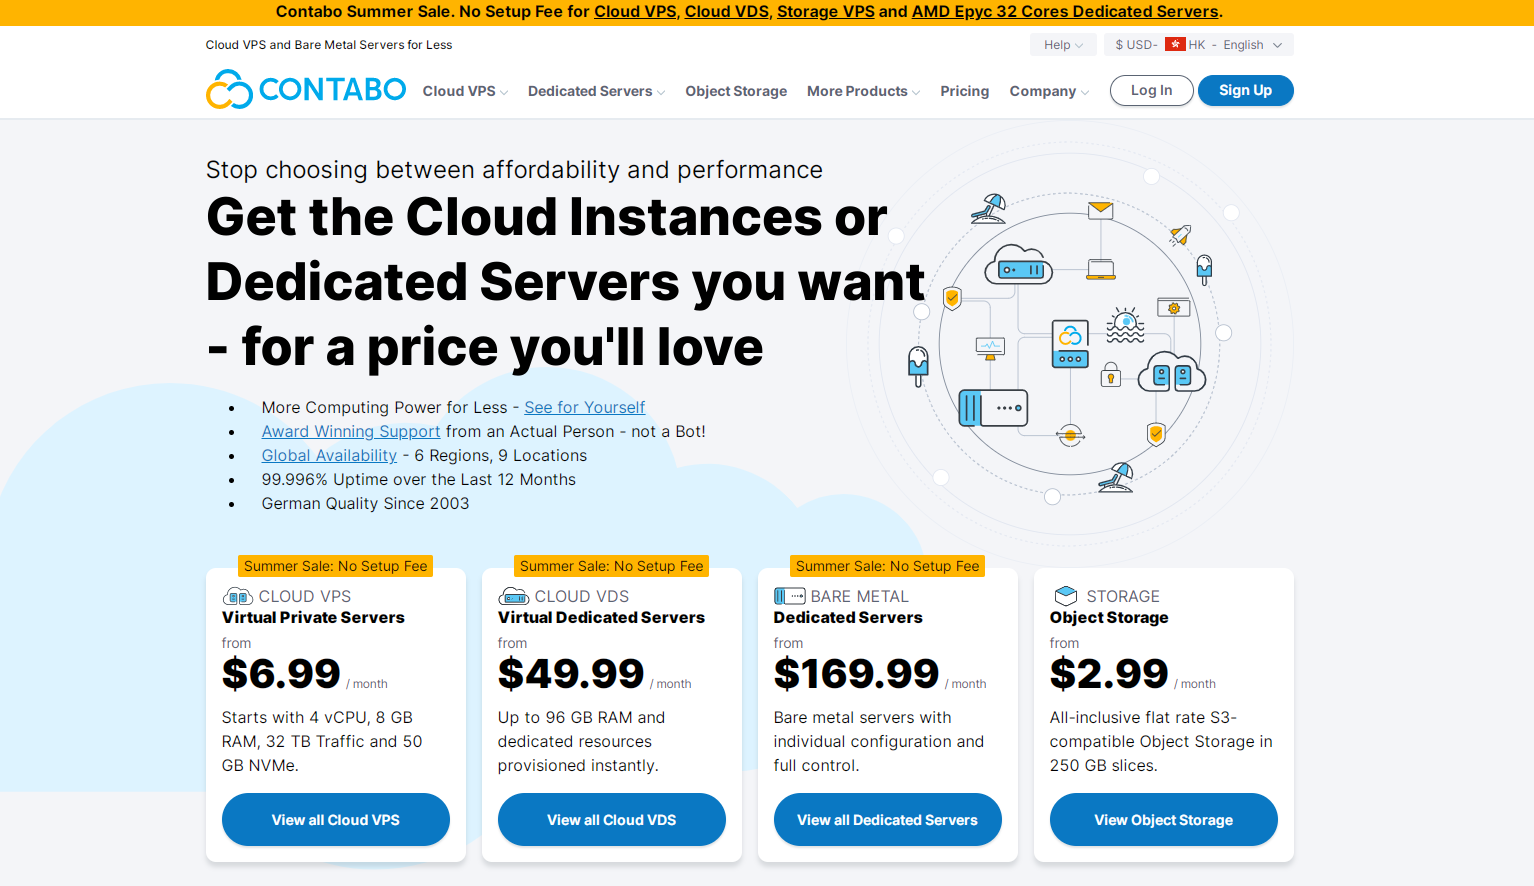Follow the Cloud VDS link in the sale banner

[727, 12]
